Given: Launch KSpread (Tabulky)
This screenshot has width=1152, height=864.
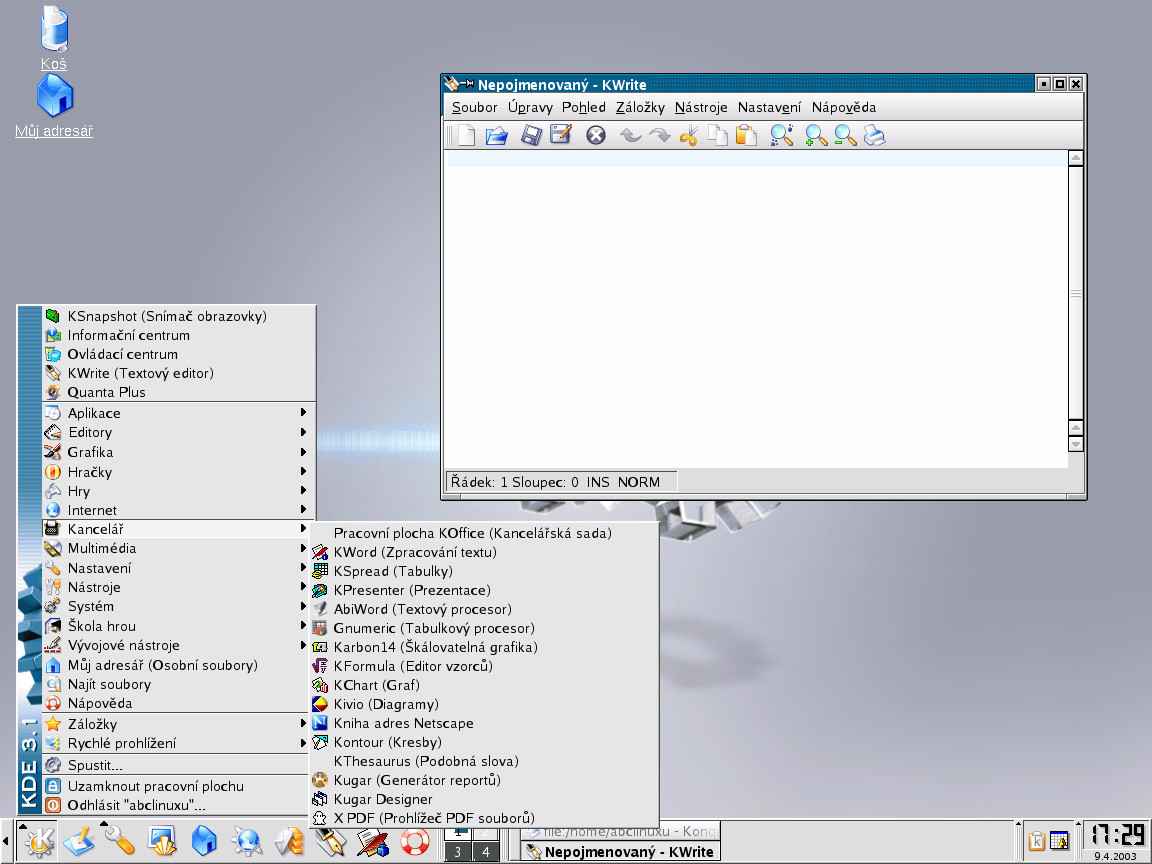Looking at the screenshot, I should (x=483, y=571).
